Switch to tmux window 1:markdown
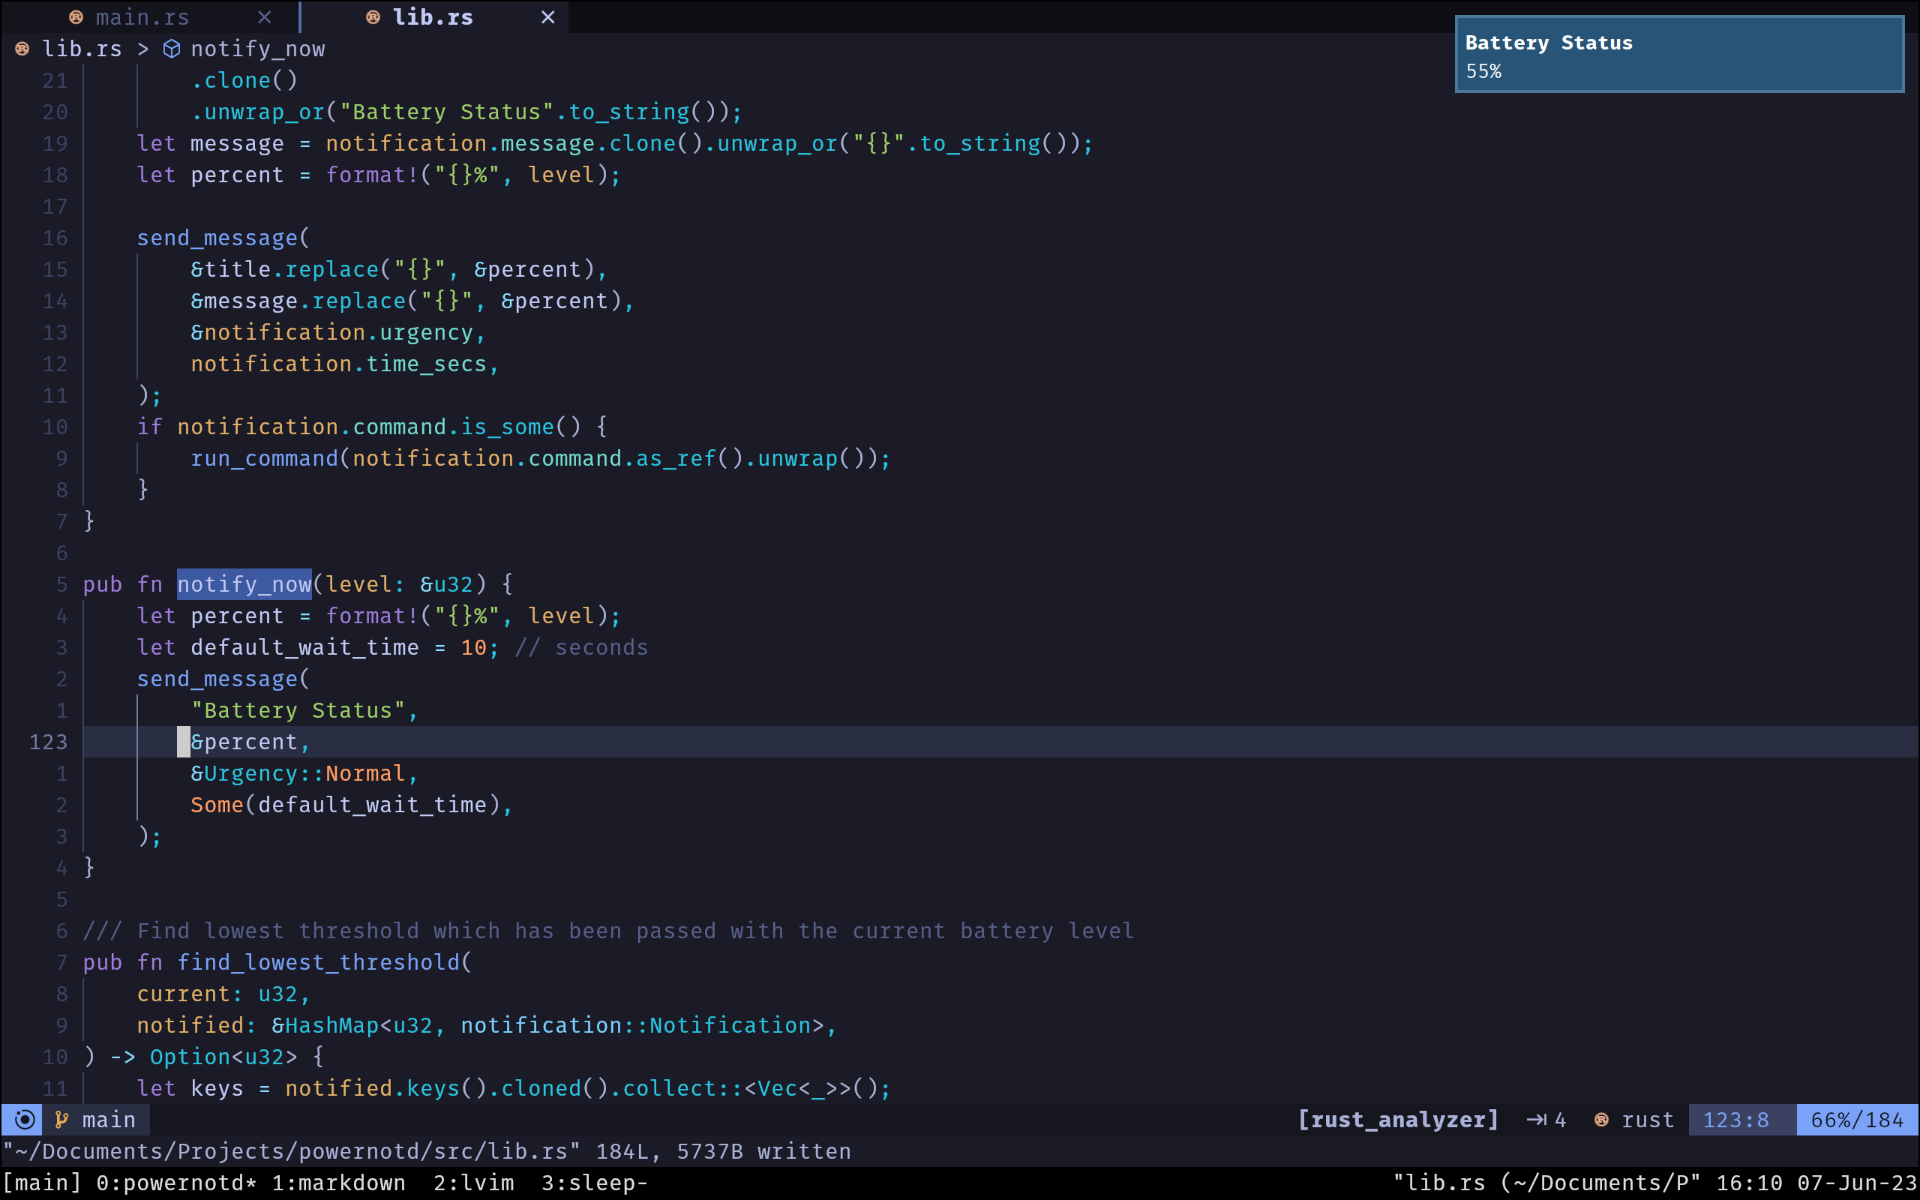 [339, 1183]
